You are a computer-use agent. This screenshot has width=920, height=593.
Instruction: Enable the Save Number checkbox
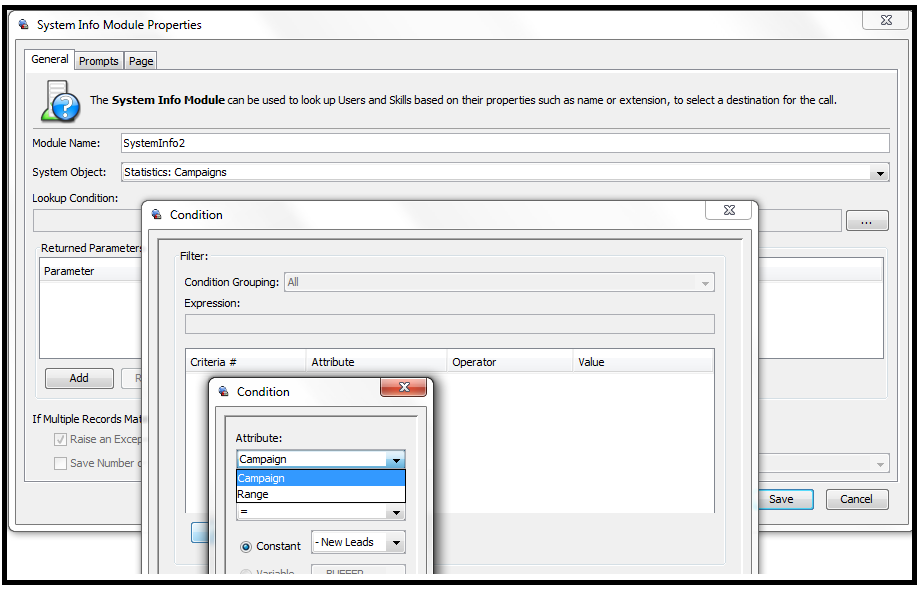(59, 462)
